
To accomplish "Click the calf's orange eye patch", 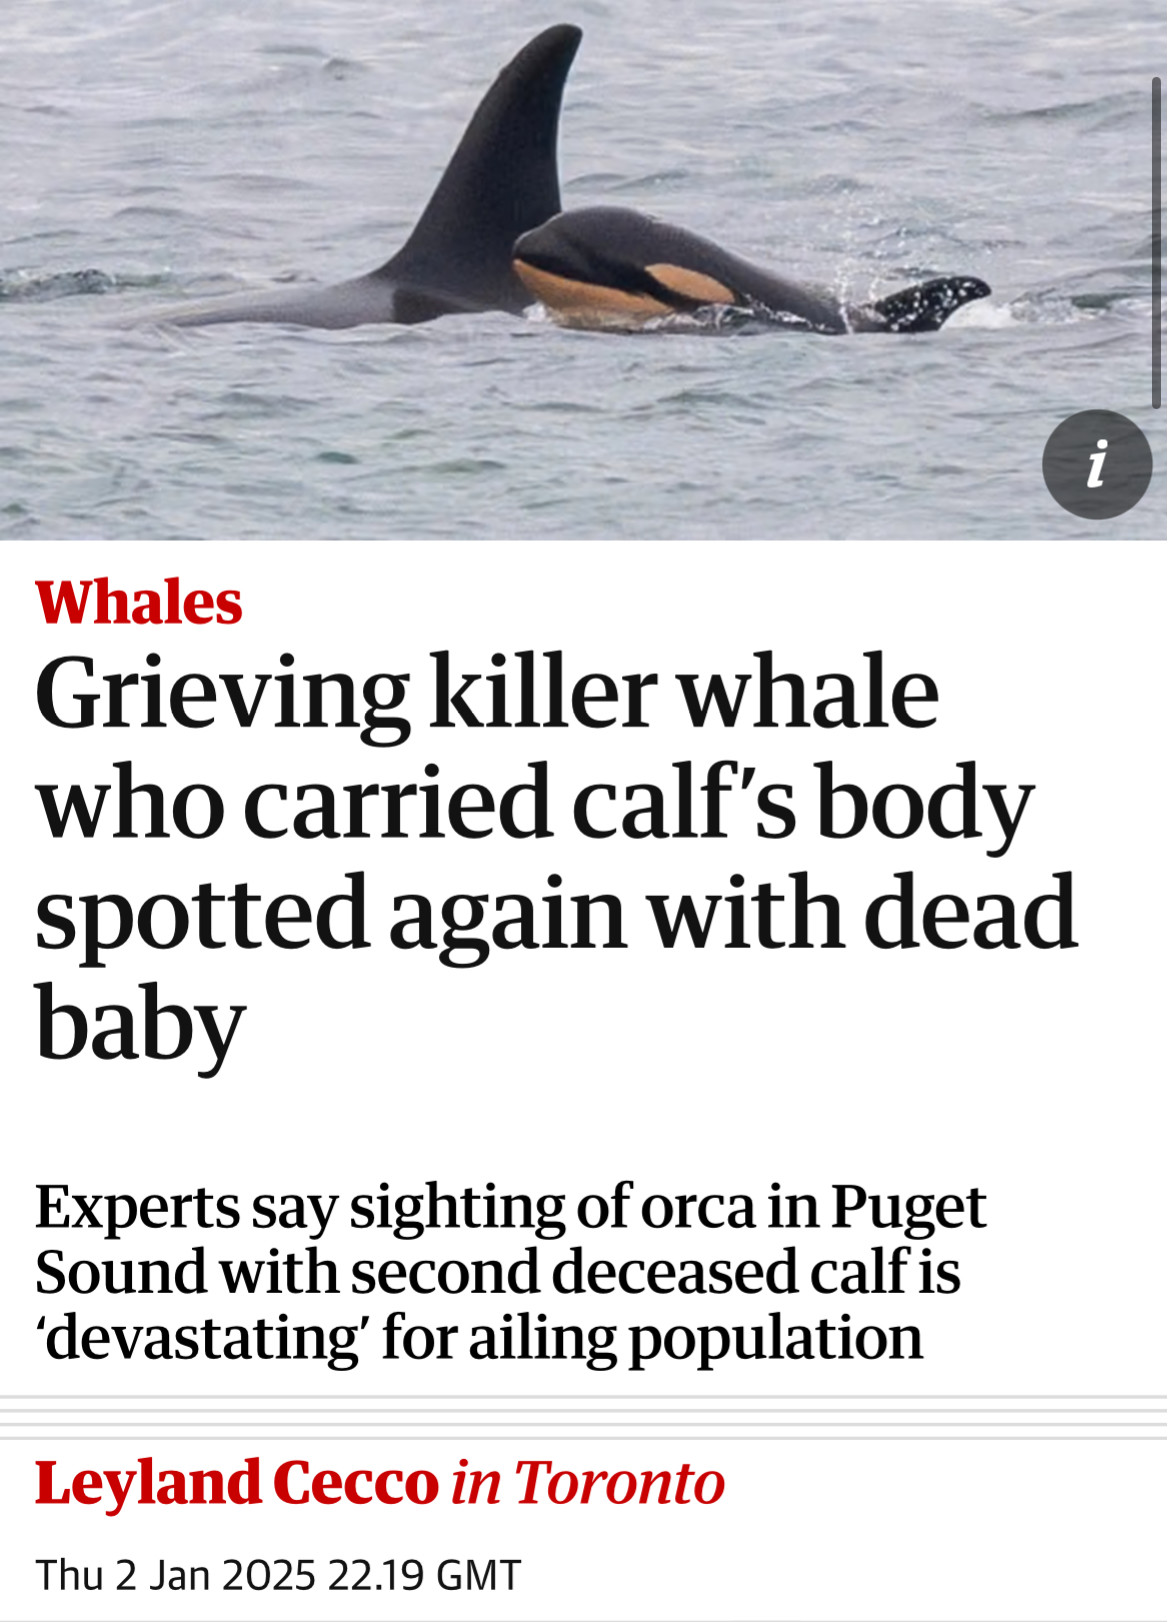I will (x=690, y=284).
